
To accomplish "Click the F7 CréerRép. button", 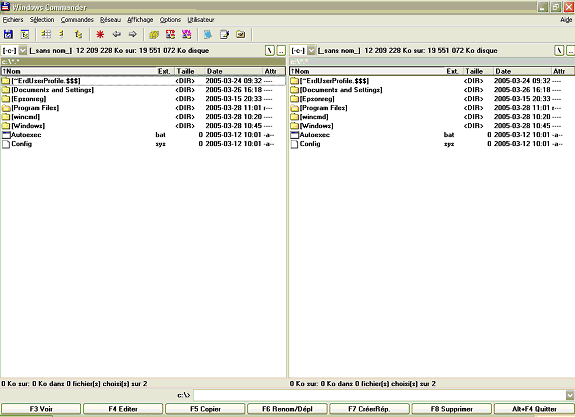I will (x=369, y=409).
